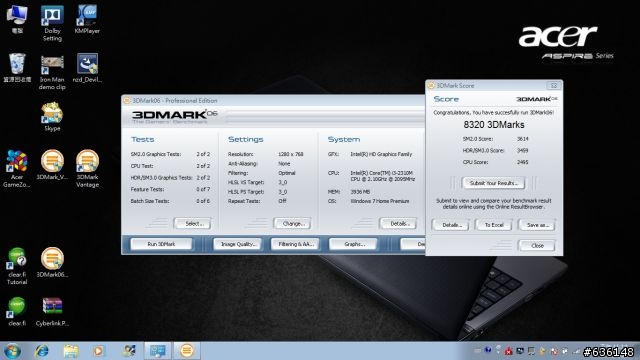Open the Iron Man demo clip

pyautogui.click(x=52, y=72)
